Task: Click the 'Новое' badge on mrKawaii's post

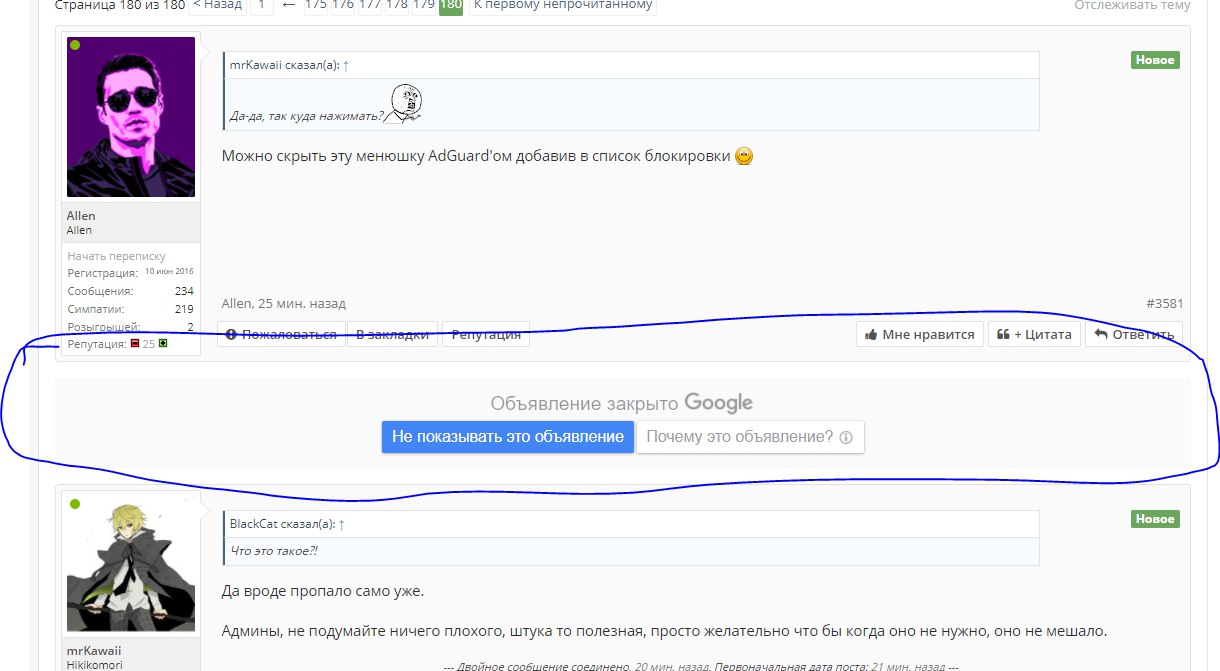Action: 1155,519
